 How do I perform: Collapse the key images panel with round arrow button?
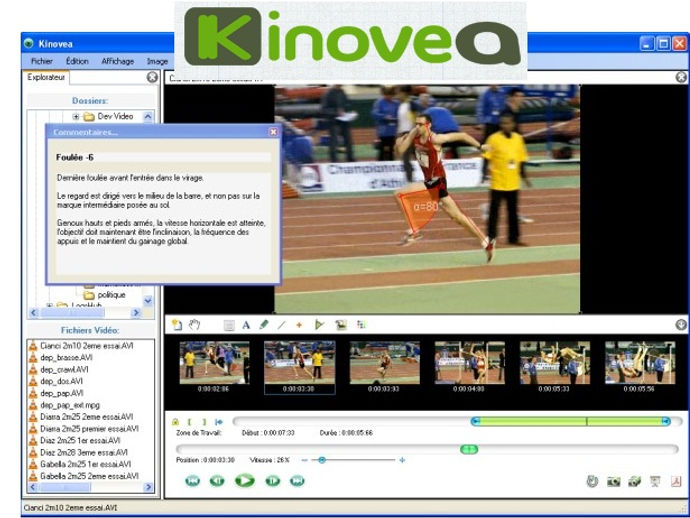coord(681,325)
